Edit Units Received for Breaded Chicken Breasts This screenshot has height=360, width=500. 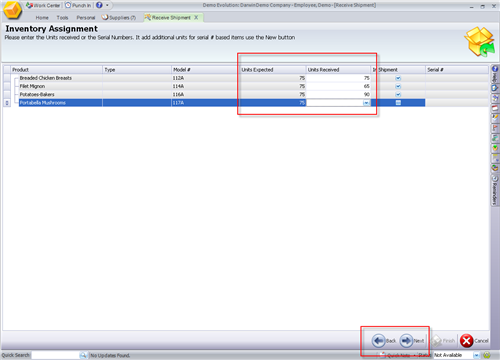[x=338, y=78]
